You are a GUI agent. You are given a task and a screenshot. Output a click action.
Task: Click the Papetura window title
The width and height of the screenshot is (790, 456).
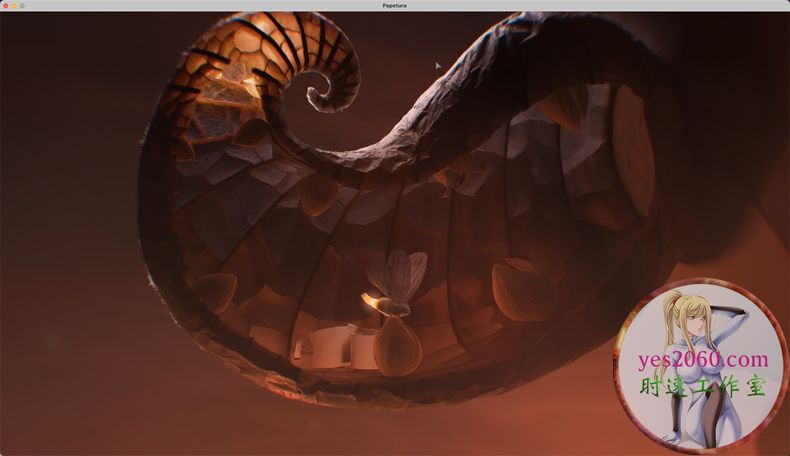(394, 6)
